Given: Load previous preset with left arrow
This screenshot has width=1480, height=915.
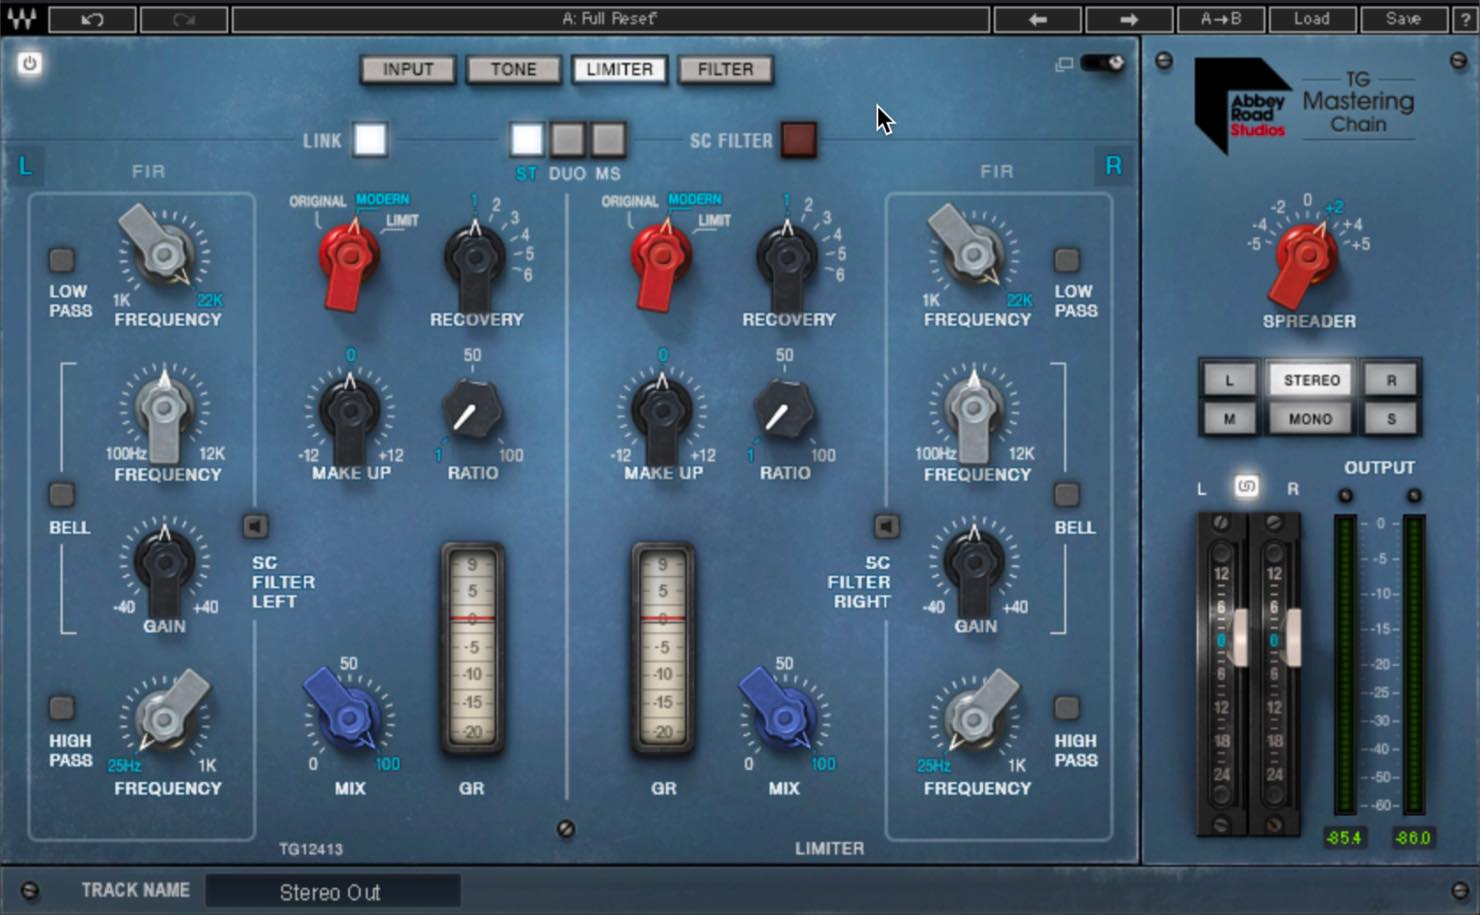Looking at the screenshot, I should [1037, 19].
